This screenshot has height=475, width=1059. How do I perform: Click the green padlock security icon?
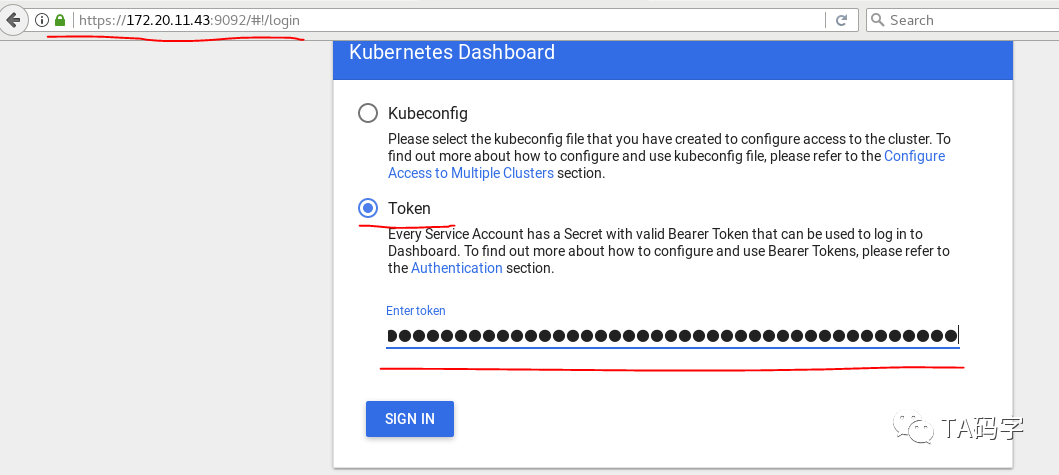(59, 20)
